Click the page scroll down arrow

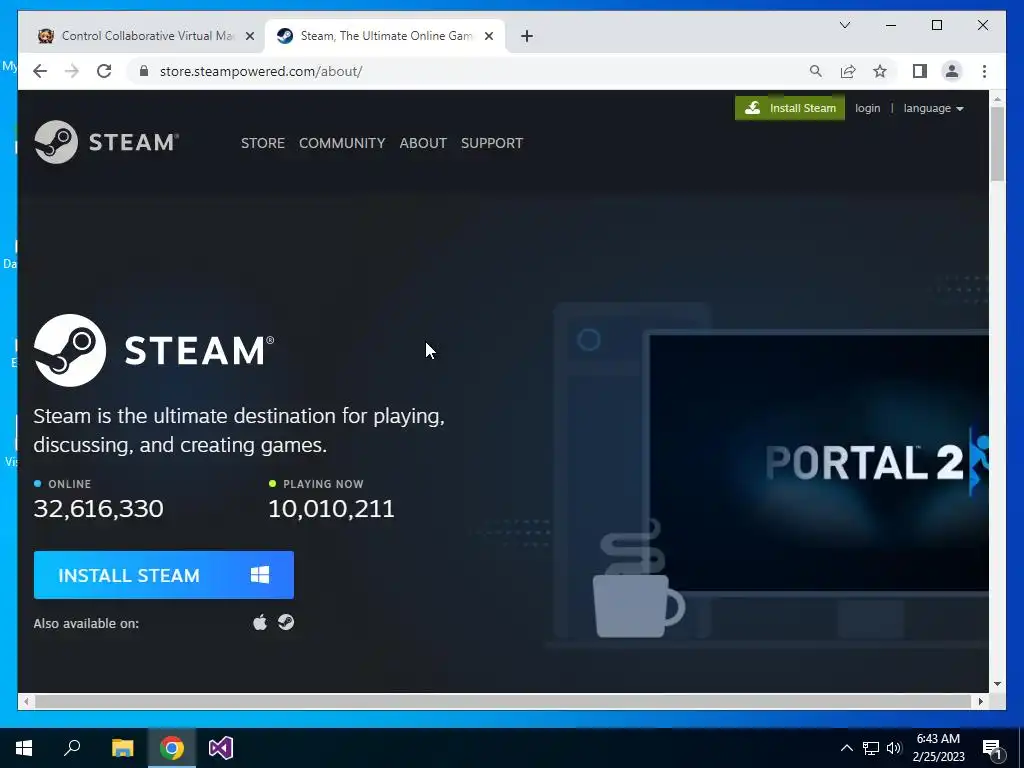(x=997, y=684)
